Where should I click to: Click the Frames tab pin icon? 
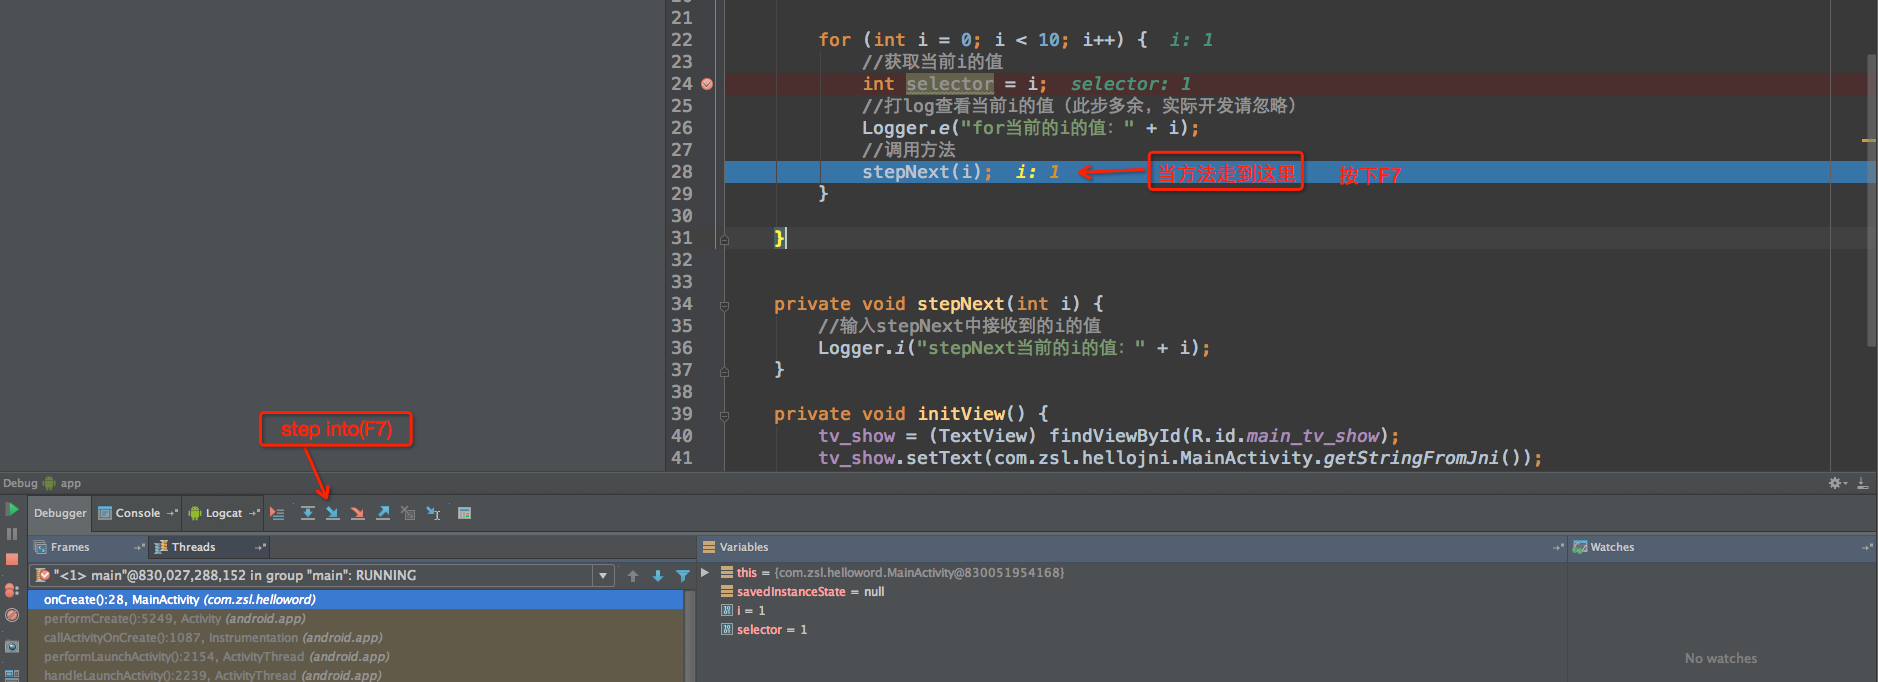(139, 547)
